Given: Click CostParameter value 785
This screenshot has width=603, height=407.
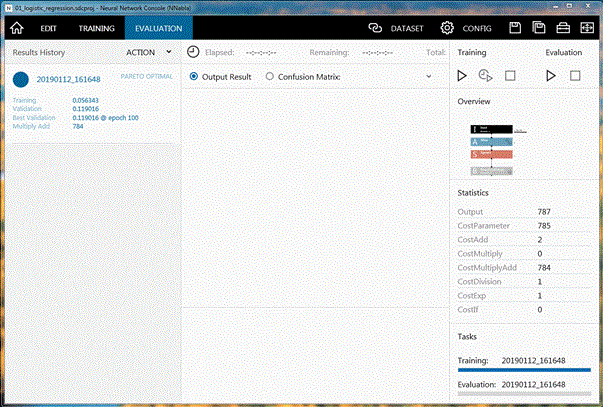Looking at the screenshot, I should click(x=544, y=226).
